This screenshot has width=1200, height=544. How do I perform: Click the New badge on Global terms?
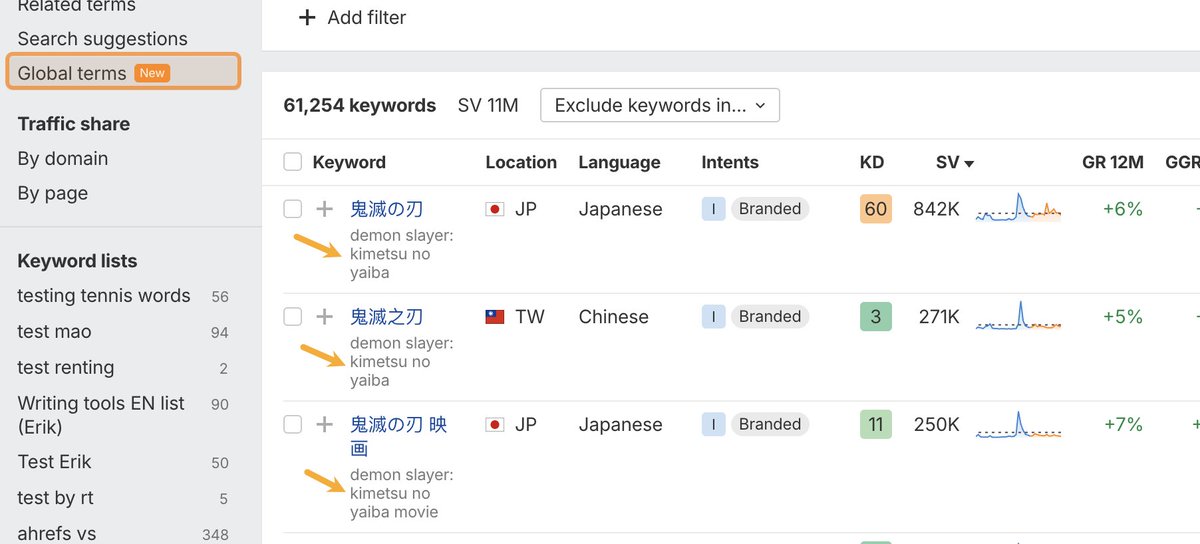tap(152, 73)
